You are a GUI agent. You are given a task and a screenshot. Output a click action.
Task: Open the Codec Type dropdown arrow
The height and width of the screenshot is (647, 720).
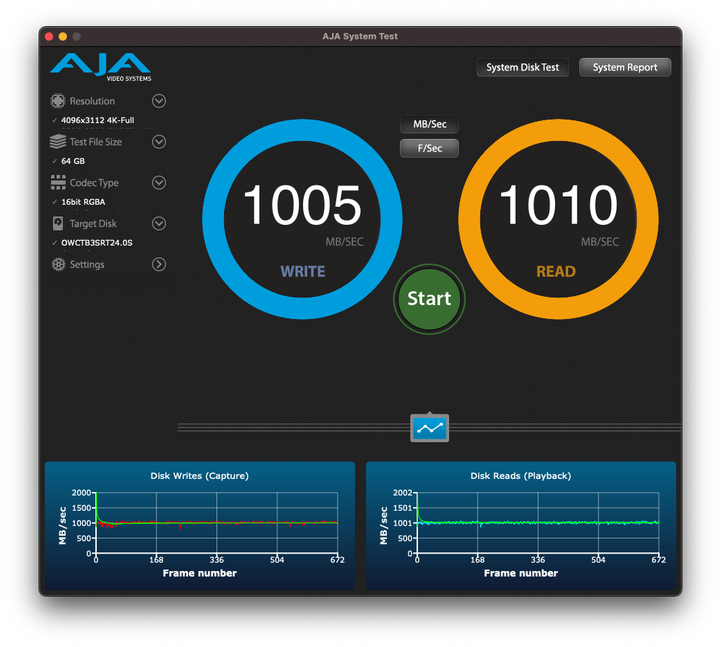[x=159, y=183]
